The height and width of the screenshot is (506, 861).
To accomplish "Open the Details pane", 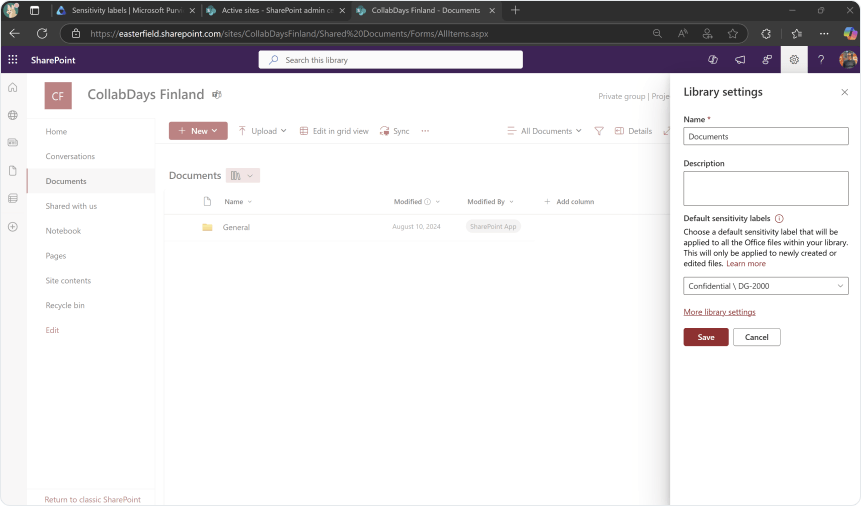I will [x=634, y=131].
